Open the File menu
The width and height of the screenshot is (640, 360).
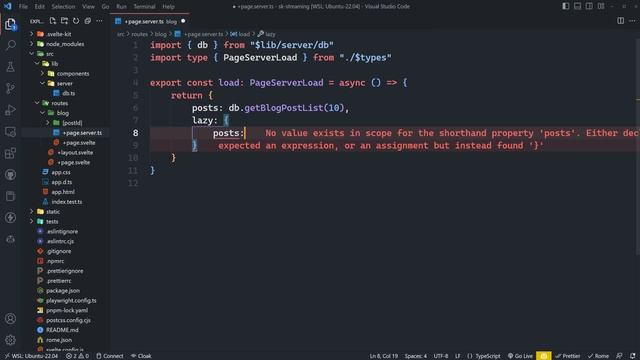coord(23,7)
